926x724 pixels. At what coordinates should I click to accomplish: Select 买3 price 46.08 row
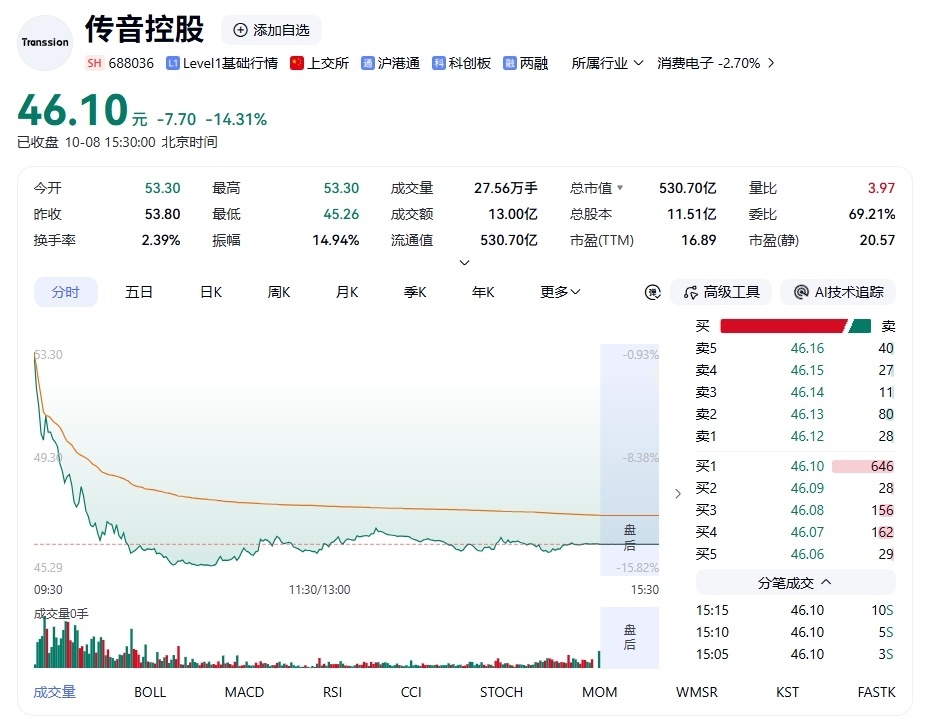(795, 510)
